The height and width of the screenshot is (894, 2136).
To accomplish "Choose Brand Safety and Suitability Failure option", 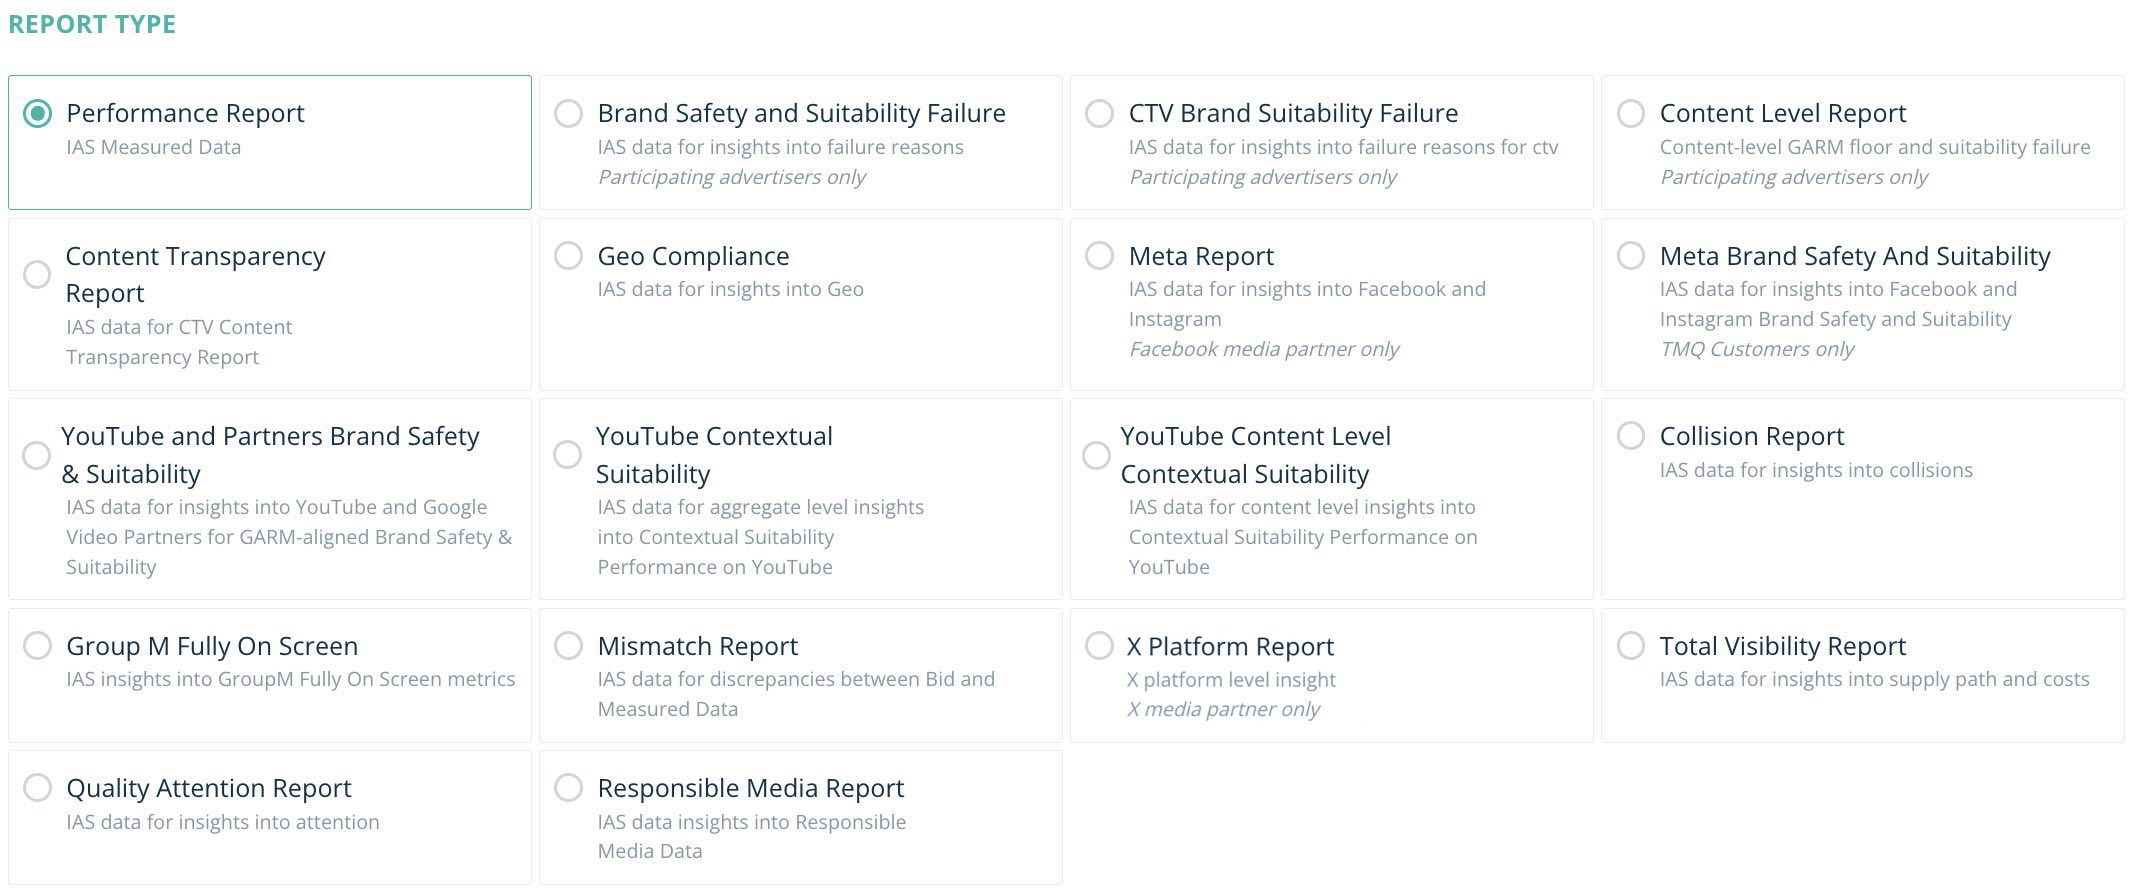I will point(568,113).
